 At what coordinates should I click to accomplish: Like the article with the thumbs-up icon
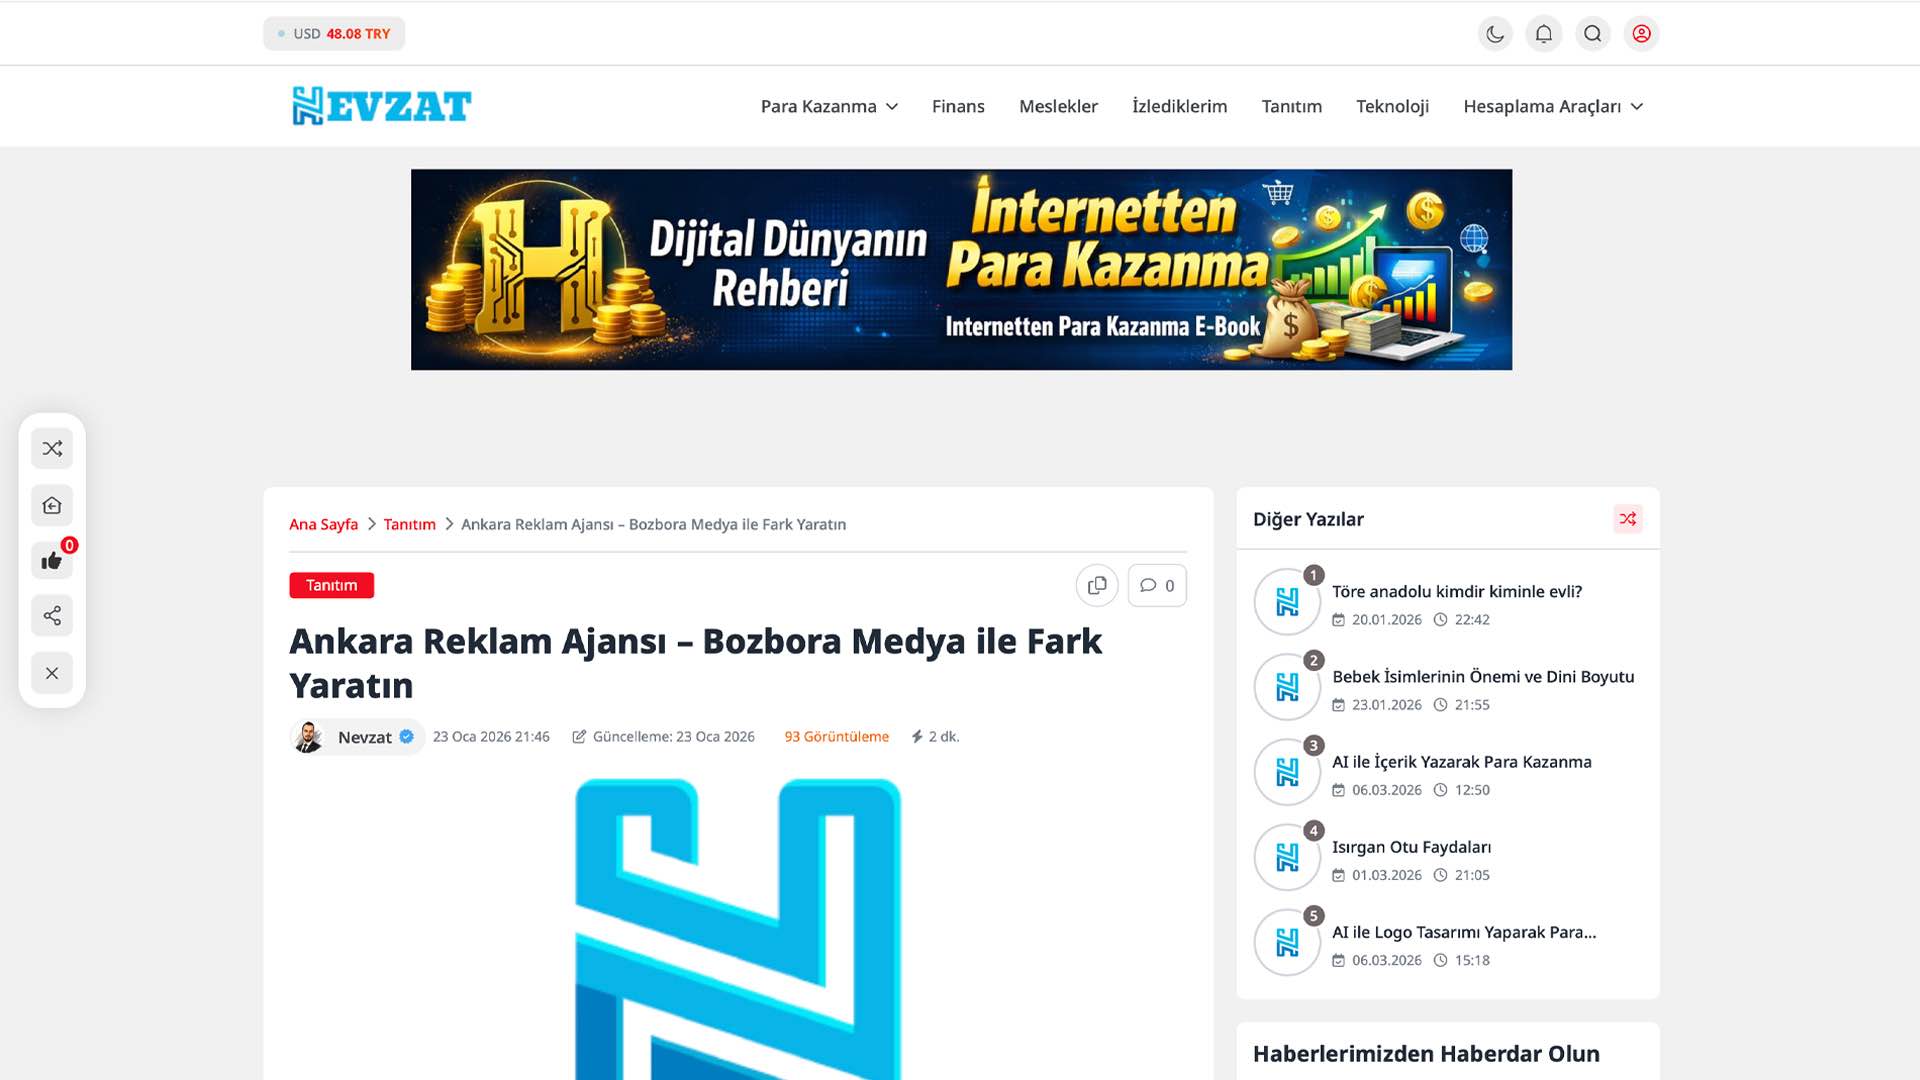coord(52,561)
